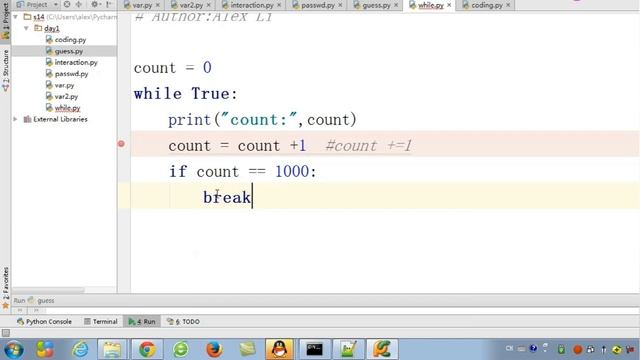640x360 pixels.
Task: Switch to the interaction.py editor tab
Action: pos(251,5)
